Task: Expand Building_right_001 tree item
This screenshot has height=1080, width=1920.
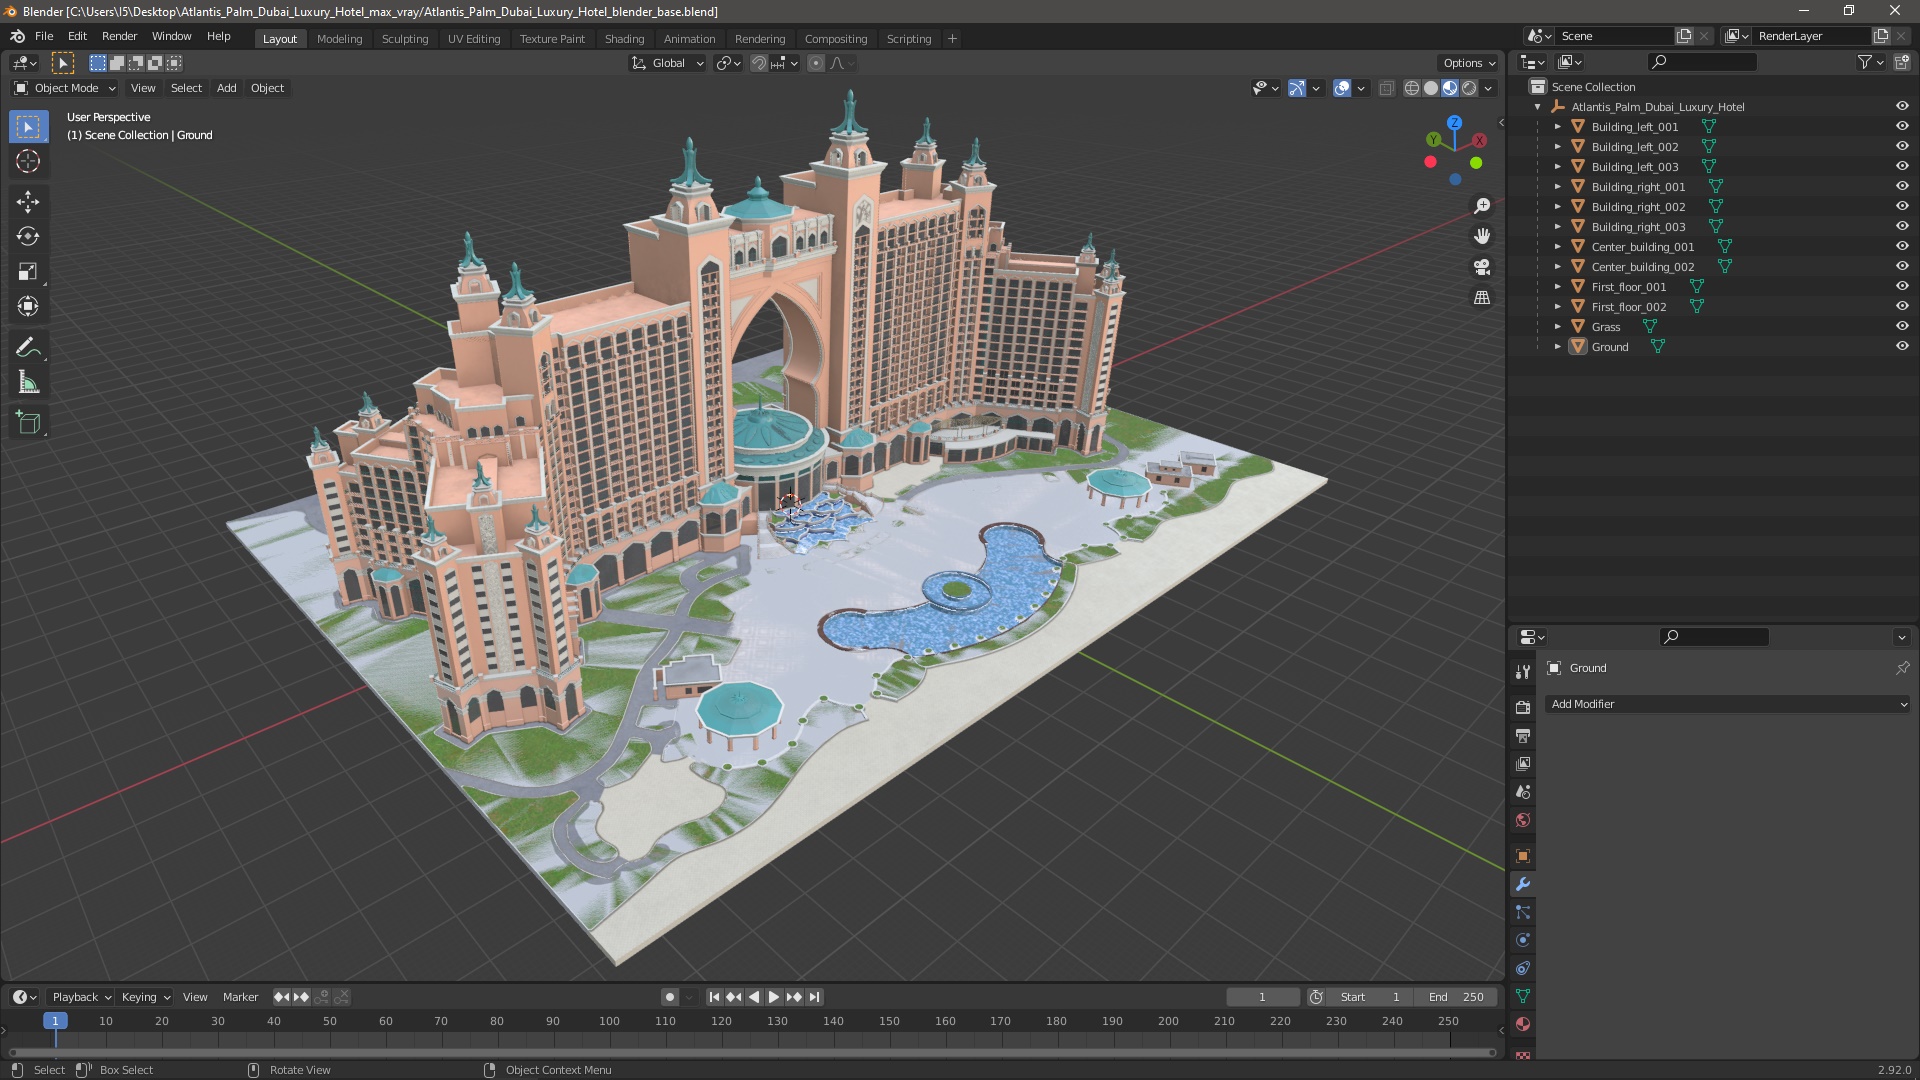Action: point(1557,187)
